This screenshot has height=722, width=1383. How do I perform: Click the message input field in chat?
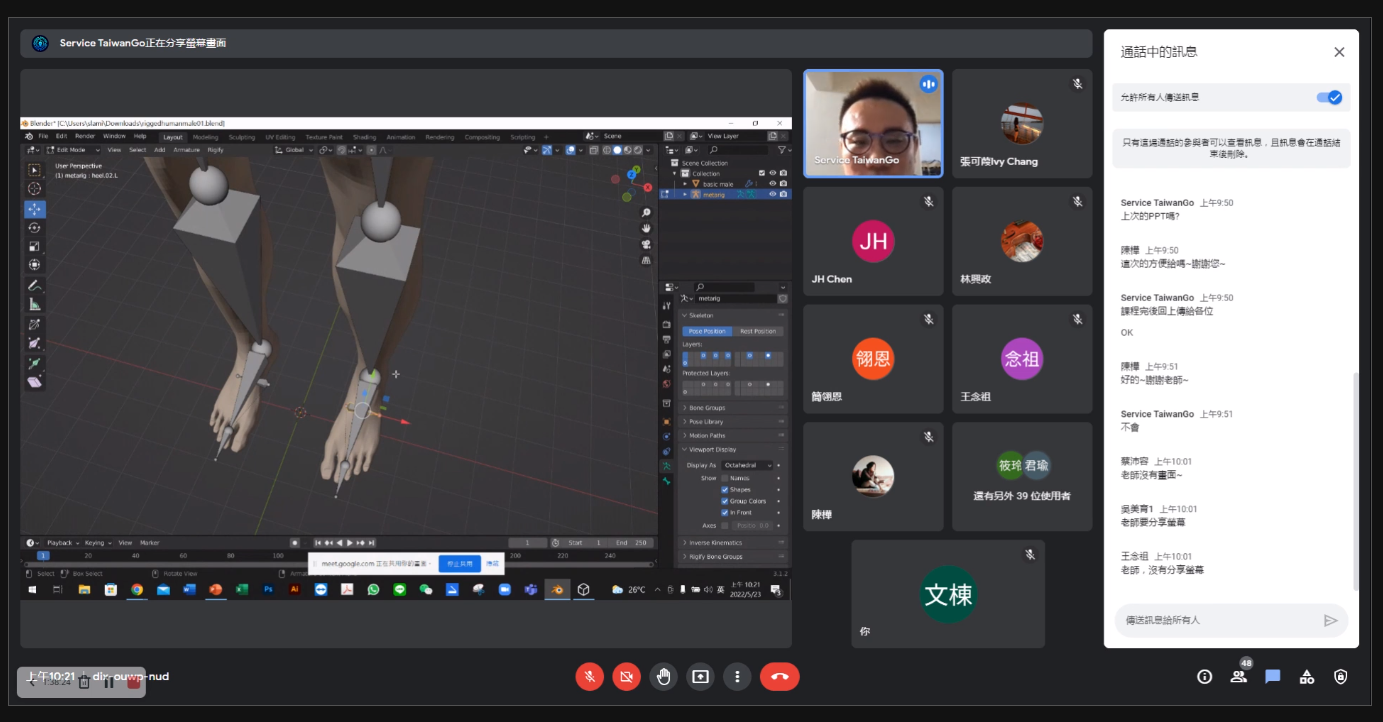pyautogui.click(x=1215, y=620)
